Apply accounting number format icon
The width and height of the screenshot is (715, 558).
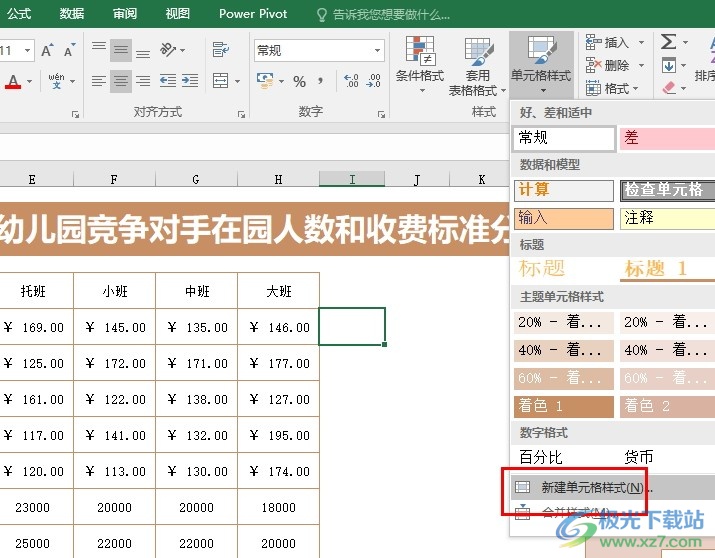[x=265, y=81]
